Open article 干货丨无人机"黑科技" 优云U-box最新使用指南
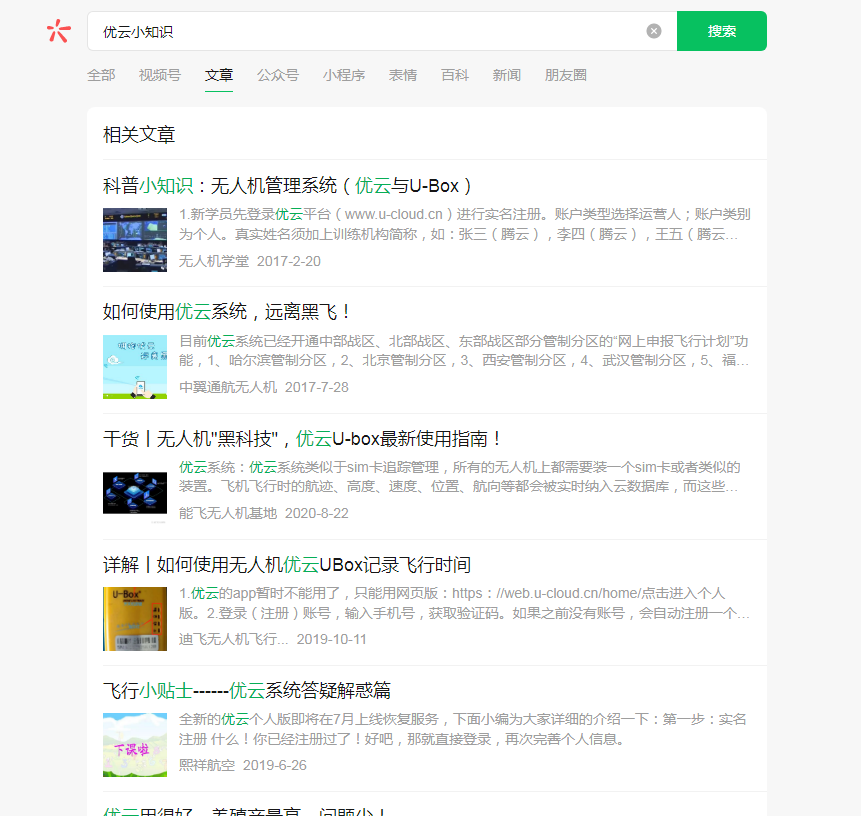This screenshot has width=861, height=816. point(302,438)
